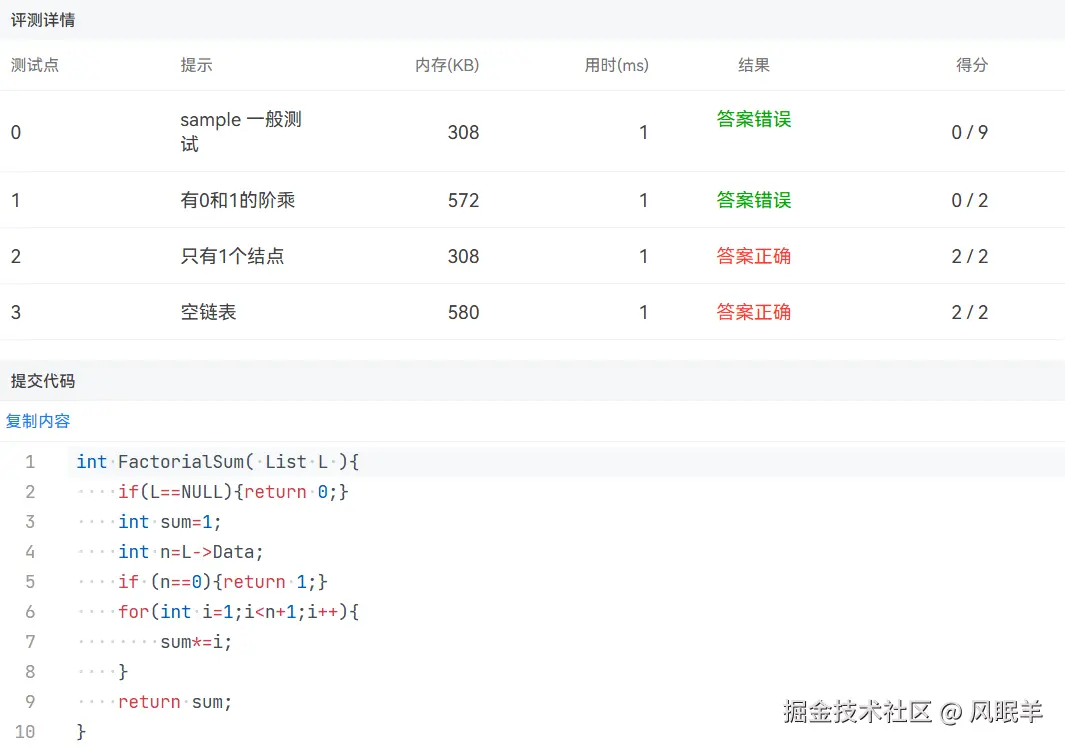Viewport: 1065px width, 747px height.
Task: Click the 2 / 2 score in the 只有1个结点 row
Action: pos(969,256)
